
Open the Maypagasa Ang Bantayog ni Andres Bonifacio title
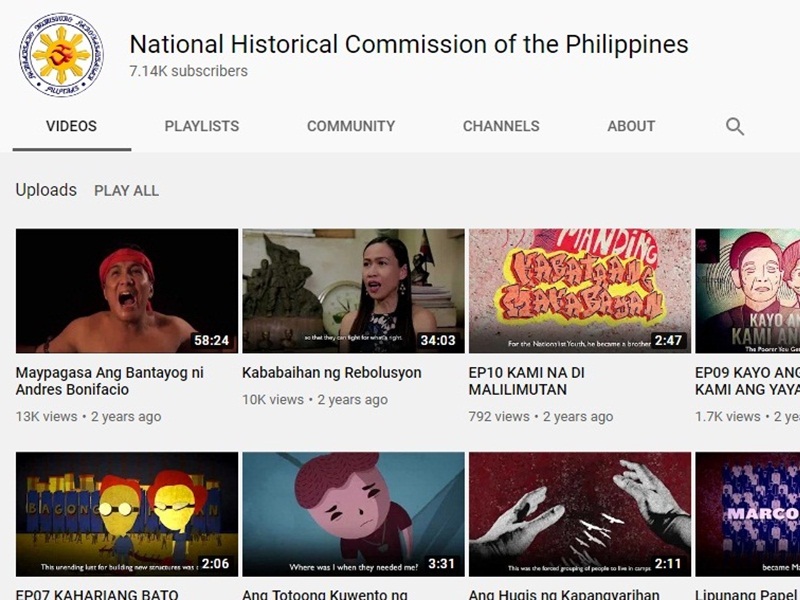pyautogui.click(x=110, y=381)
